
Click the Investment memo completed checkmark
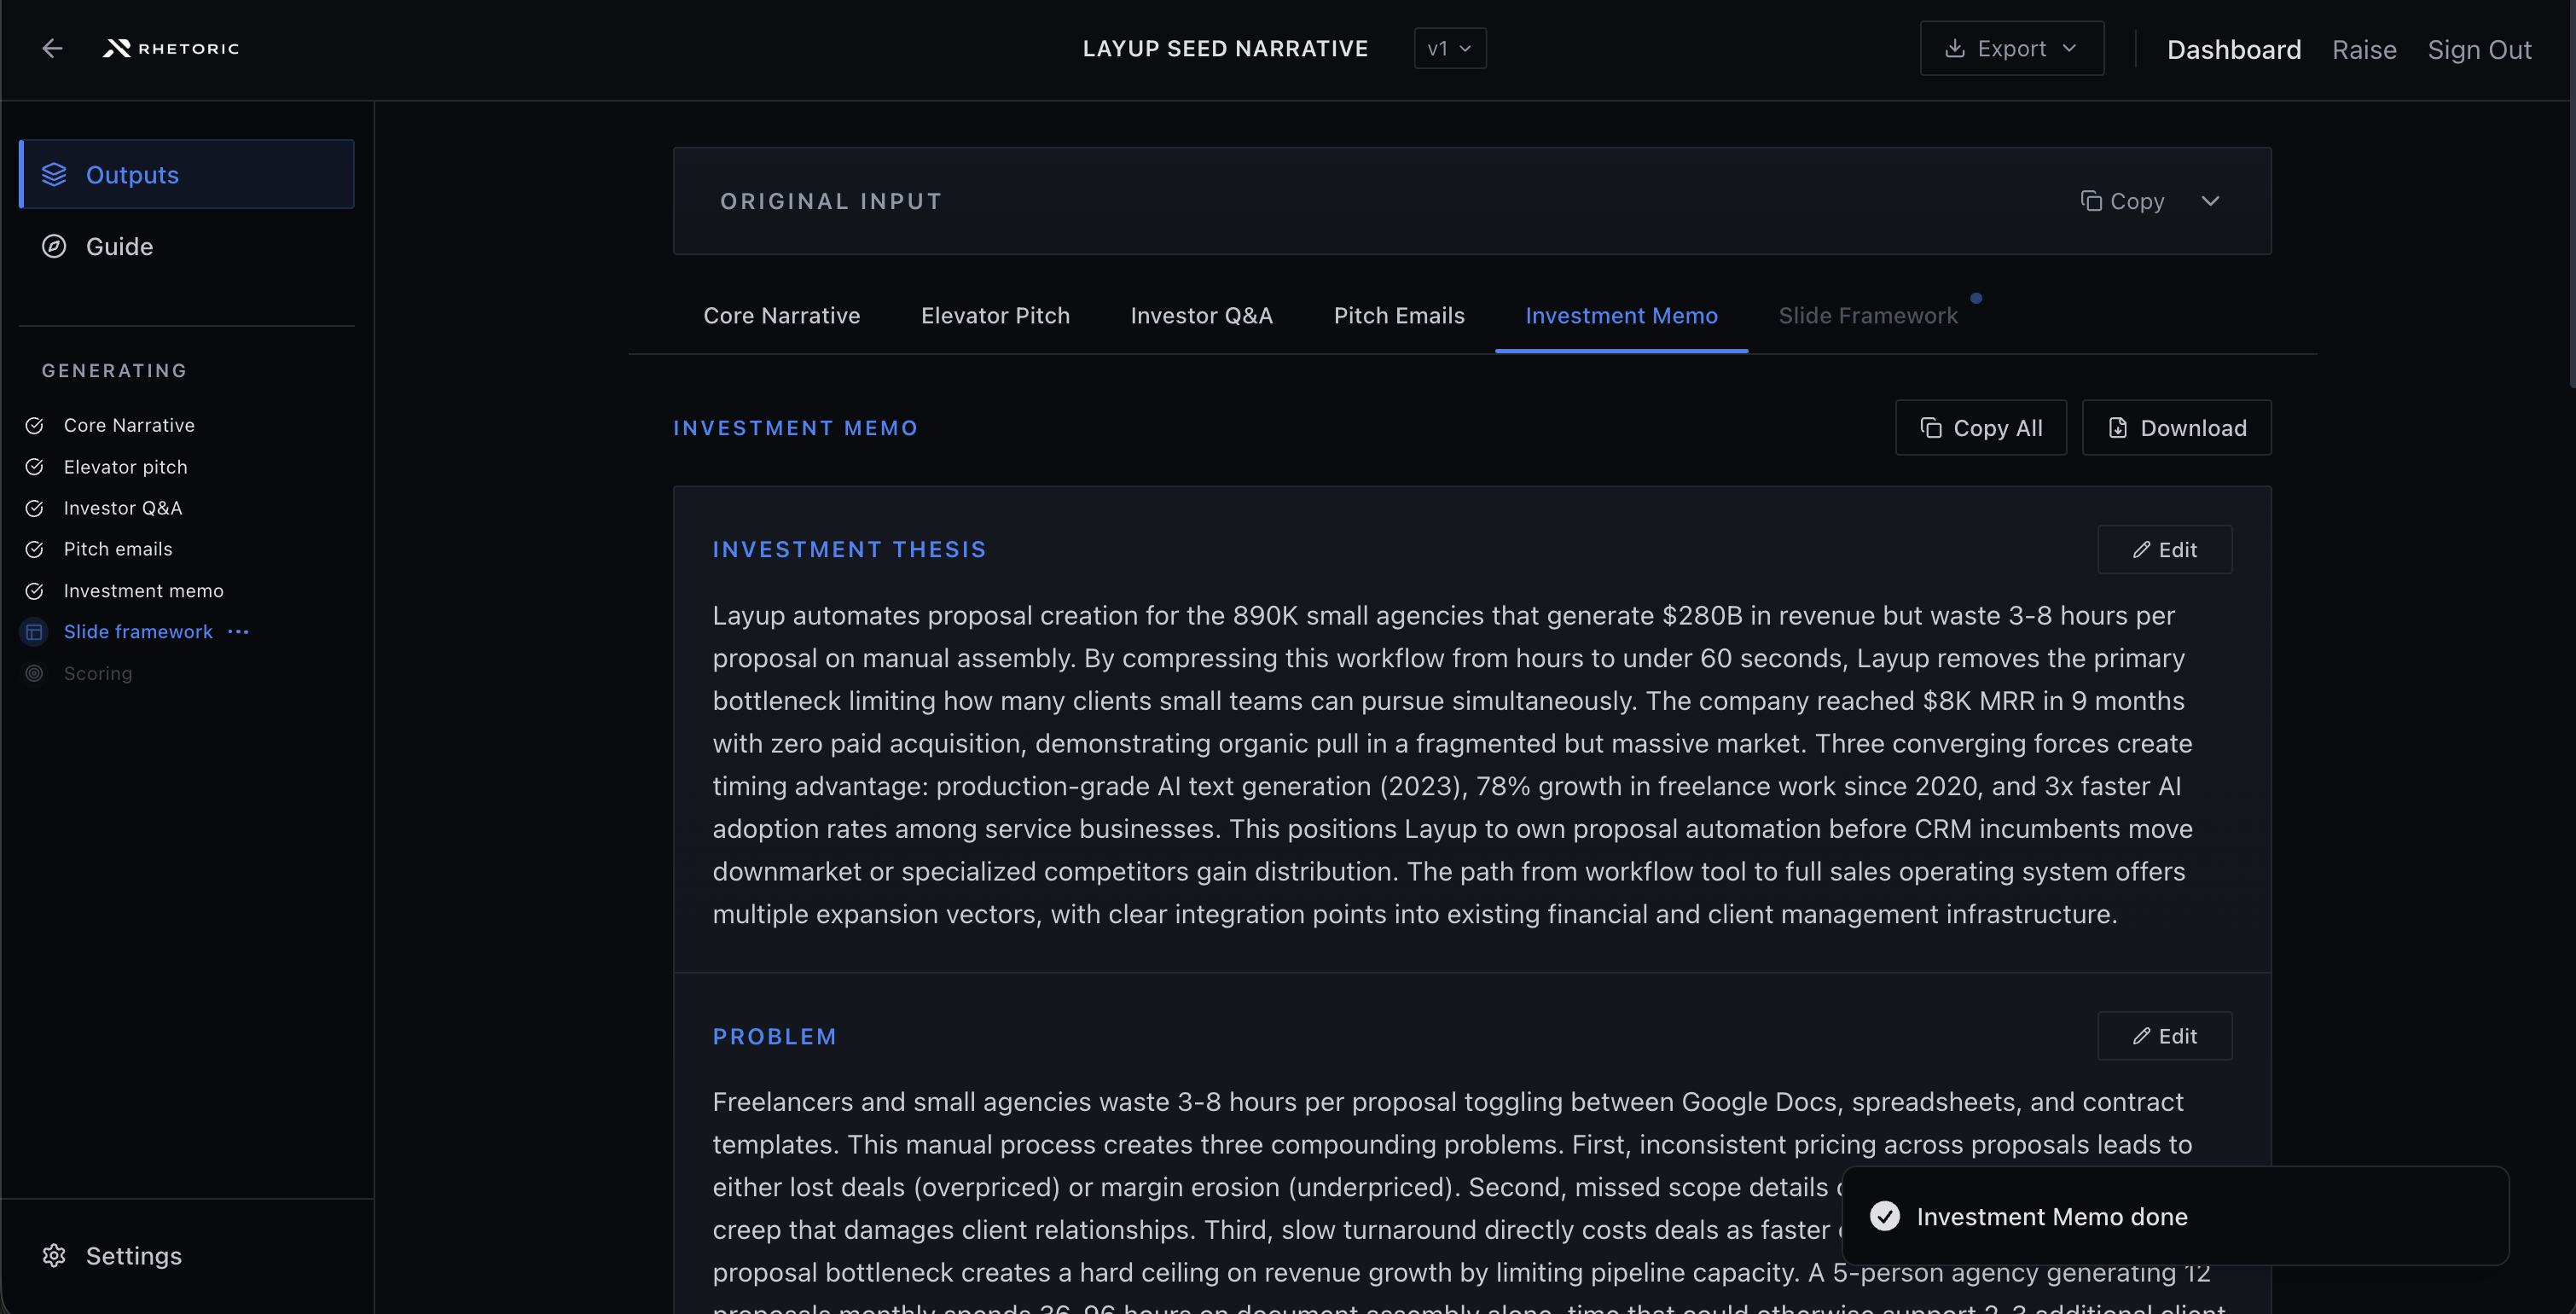34,591
